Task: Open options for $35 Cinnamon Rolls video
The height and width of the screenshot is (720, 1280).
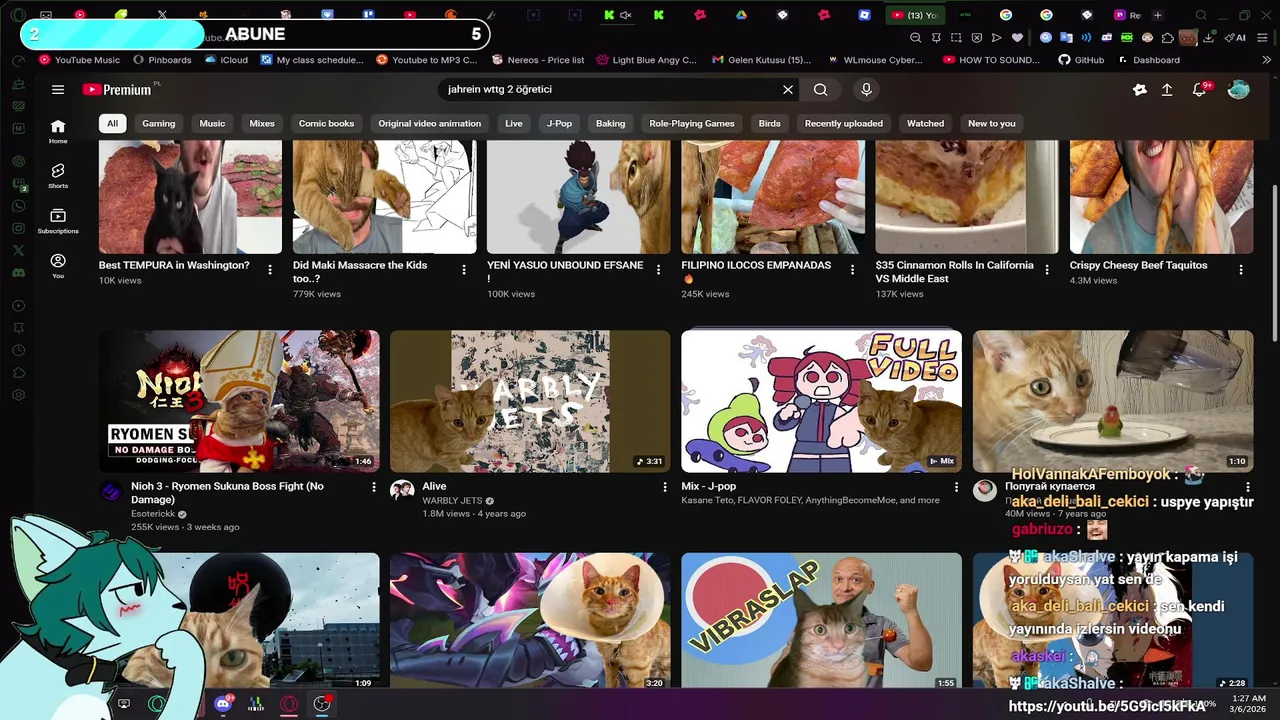Action: point(1047,270)
